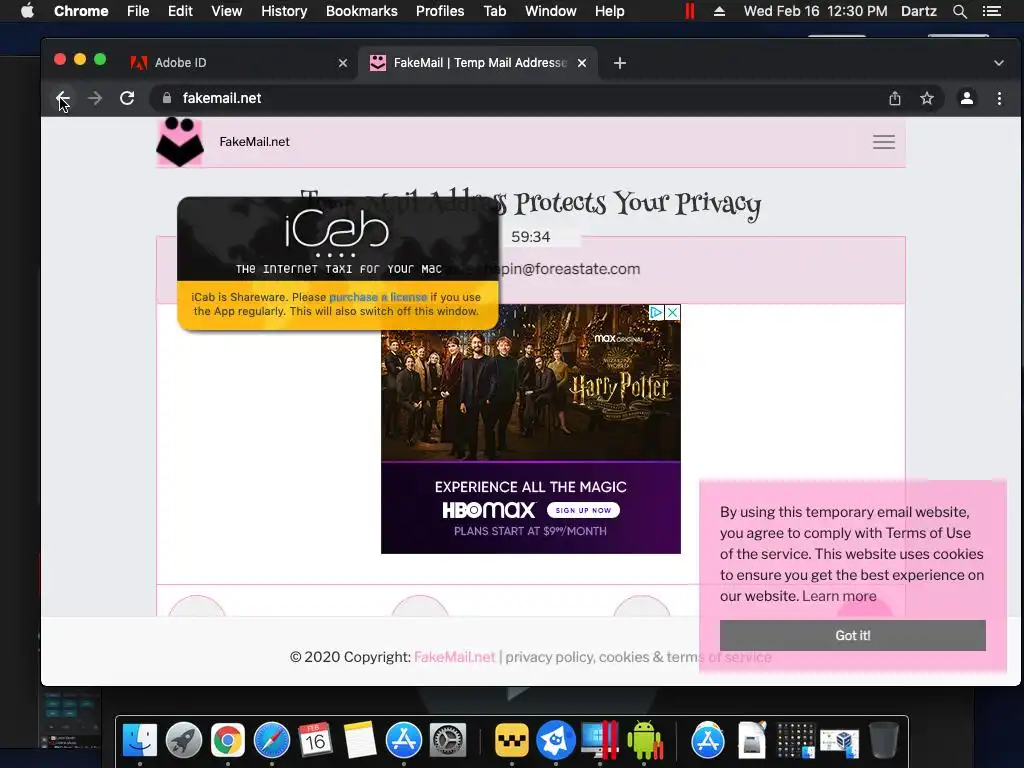This screenshot has width=1024, height=768.
Task: Open privacy policy, cookies & terms link
Action: click(x=638, y=657)
